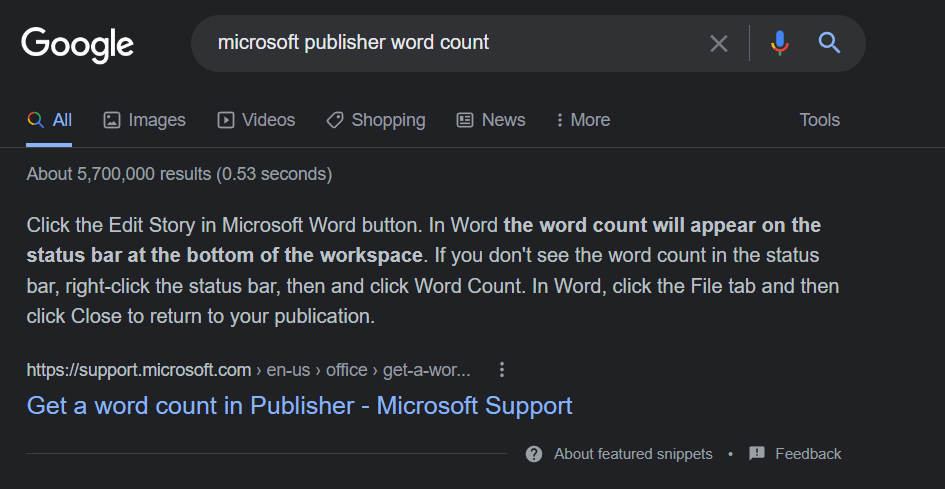Expand the More search categories menu
This screenshot has height=489, width=945.
click(582, 120)
